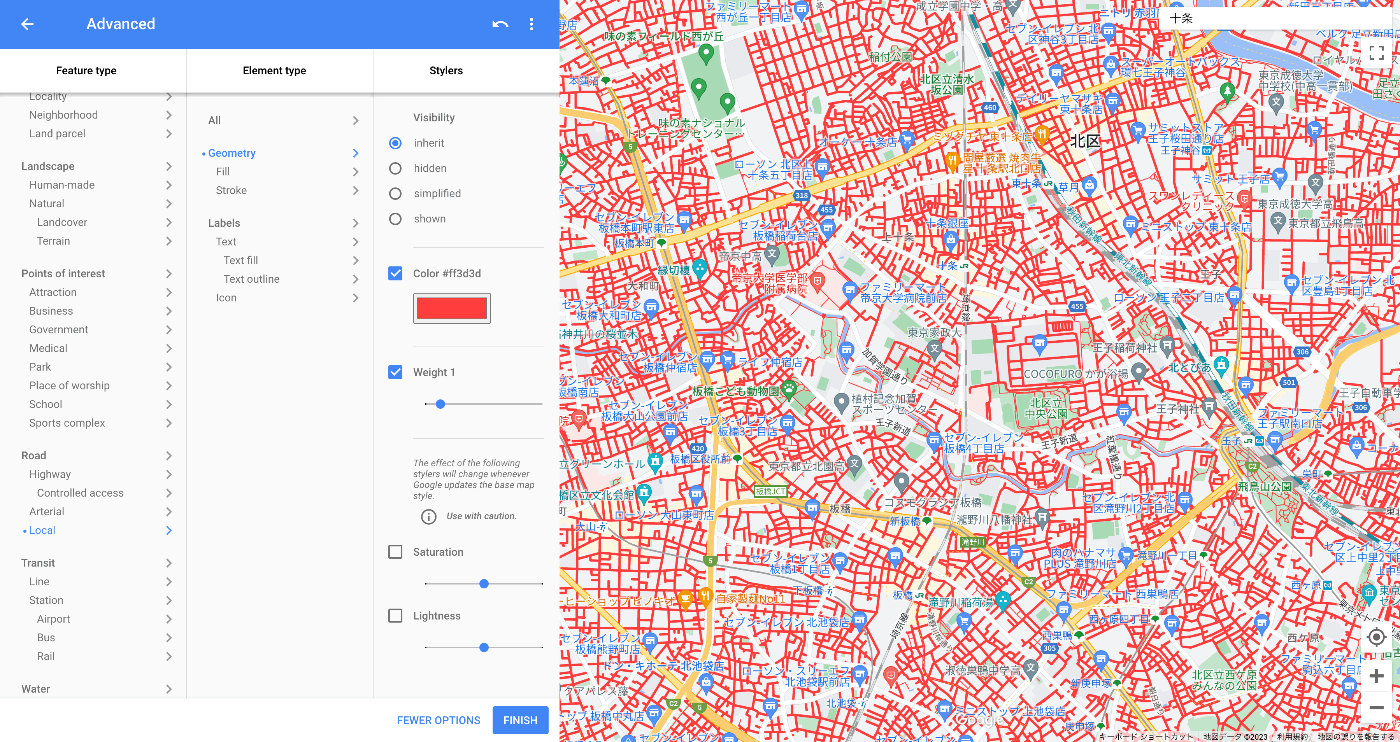The width and height of the screenshot is (1400, 742).
Task: Select the Stroke element type
Action: [x=231, y=190]
